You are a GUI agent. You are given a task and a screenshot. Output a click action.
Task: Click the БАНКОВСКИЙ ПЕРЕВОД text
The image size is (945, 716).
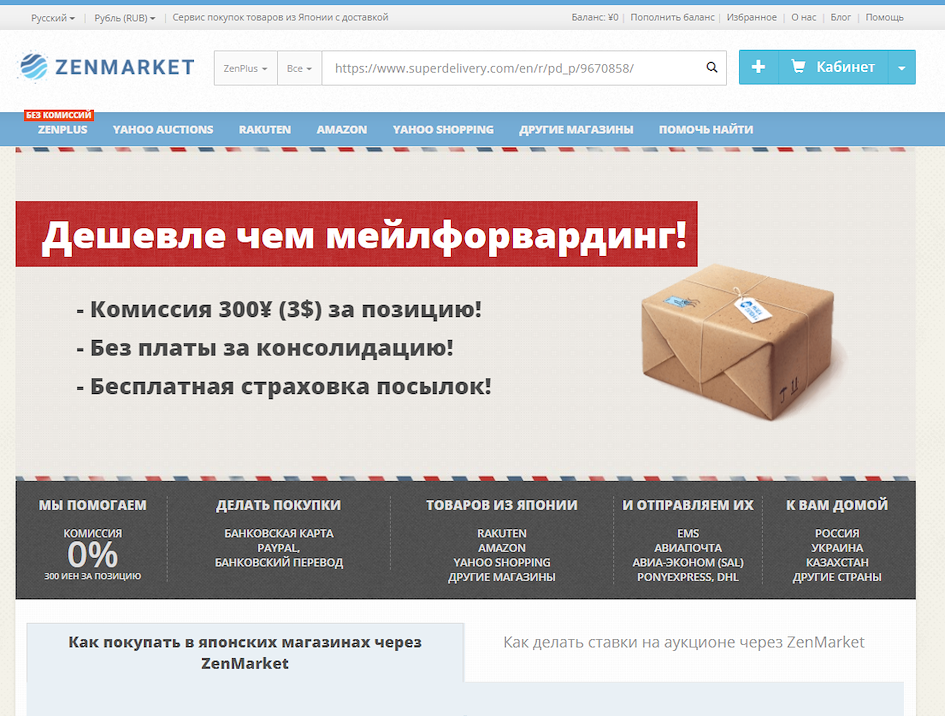[x=279, y=562]
